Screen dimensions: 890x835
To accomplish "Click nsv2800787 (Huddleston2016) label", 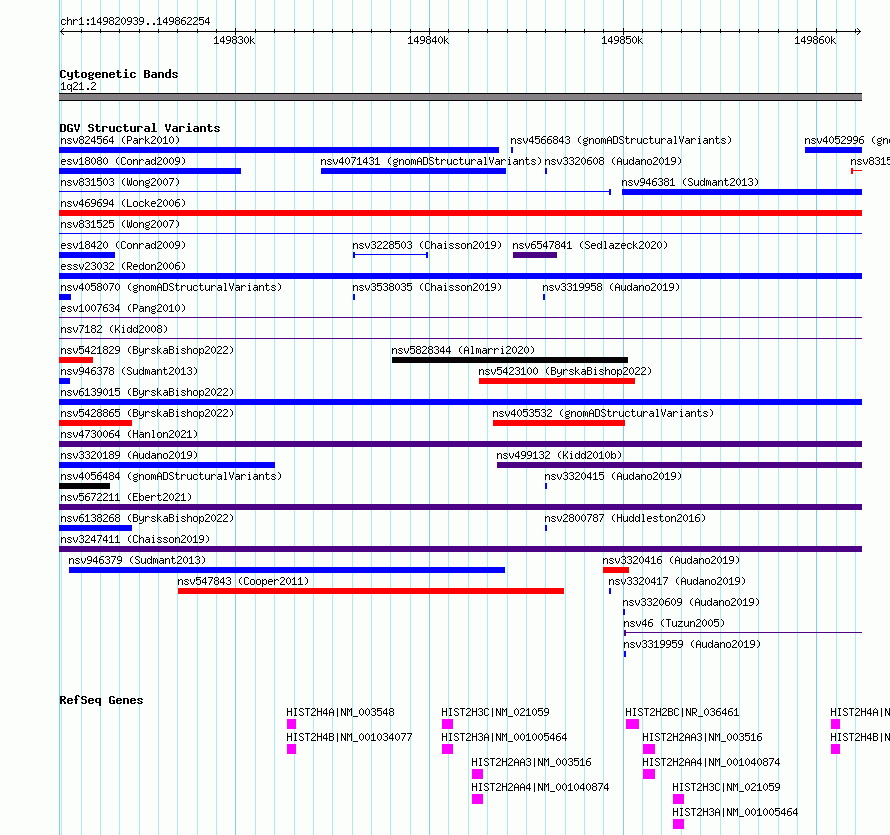I will click(625, 518).
